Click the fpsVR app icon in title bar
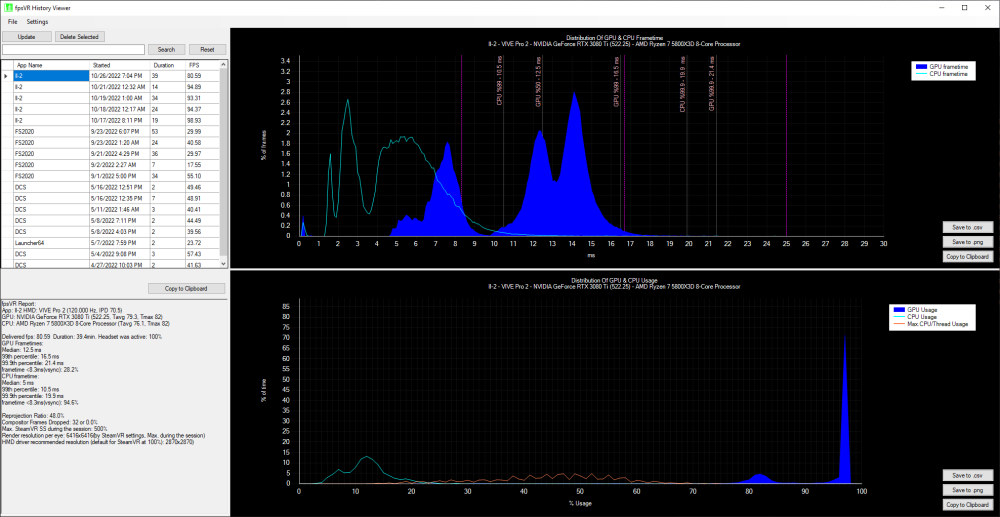 coord(8,7)
